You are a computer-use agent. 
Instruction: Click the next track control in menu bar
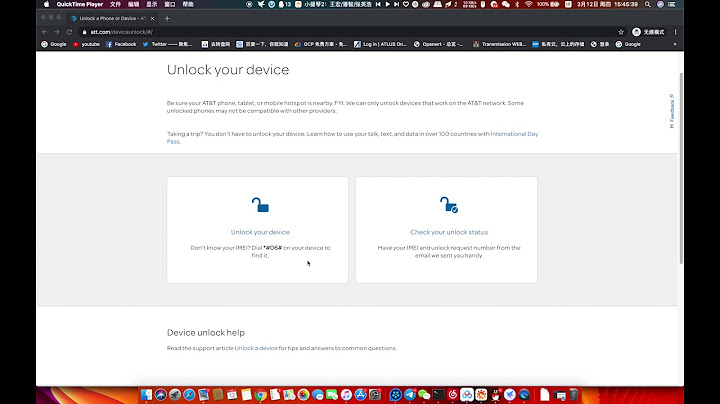397,4
